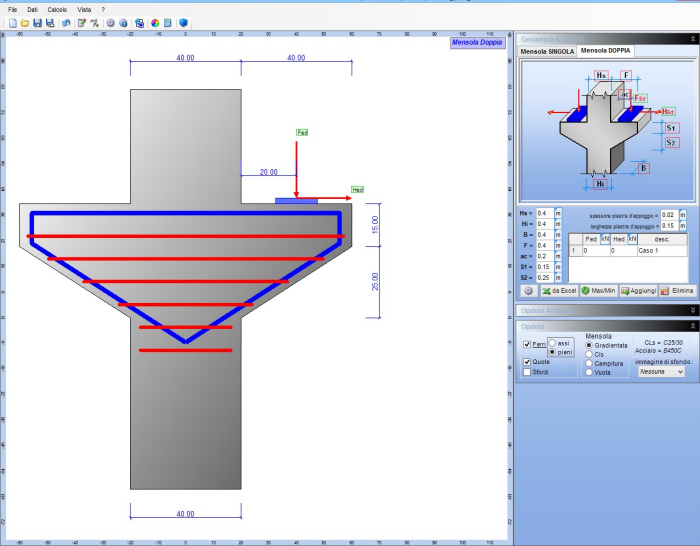The image size is (700, 546).
Task: Change kN unit beside Hed header
Action: click(x=632, y=239)
